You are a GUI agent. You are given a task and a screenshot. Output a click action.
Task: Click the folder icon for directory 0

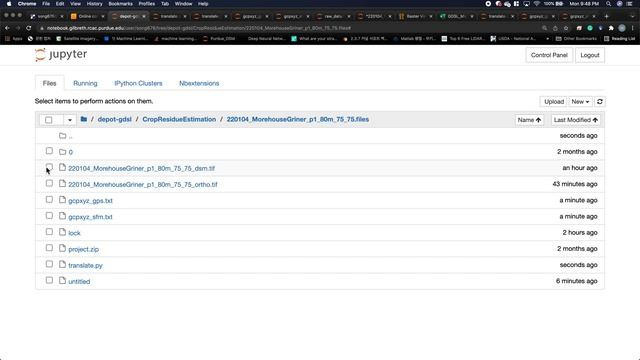click(62, 152)
